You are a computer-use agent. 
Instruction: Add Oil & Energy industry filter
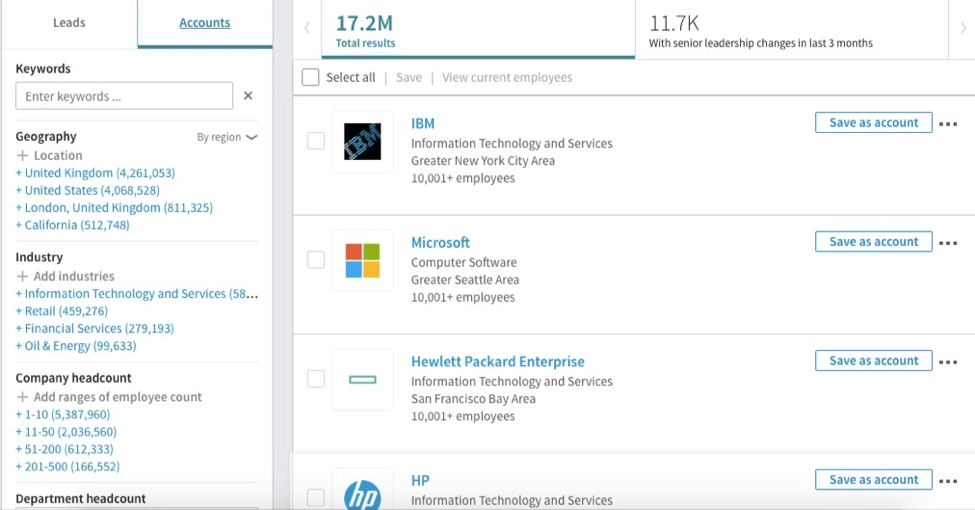click(x=76, y=346)
